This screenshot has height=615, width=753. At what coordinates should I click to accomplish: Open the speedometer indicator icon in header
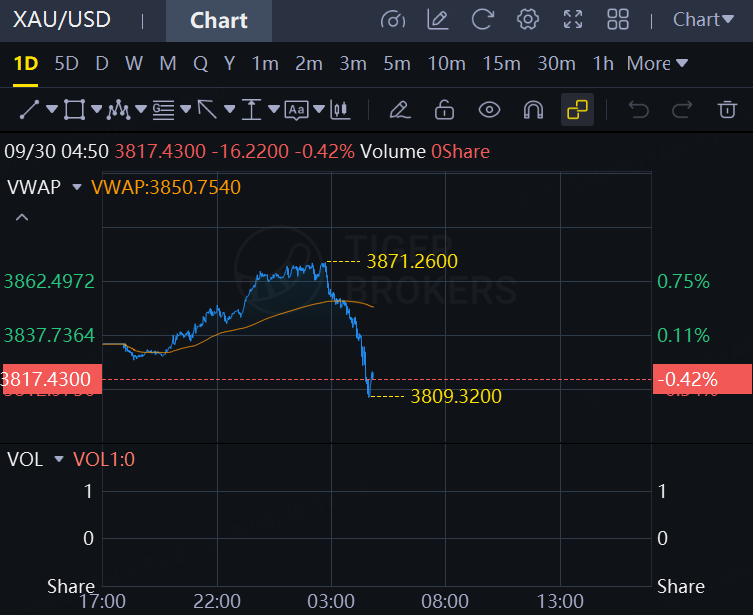[393, 20]
